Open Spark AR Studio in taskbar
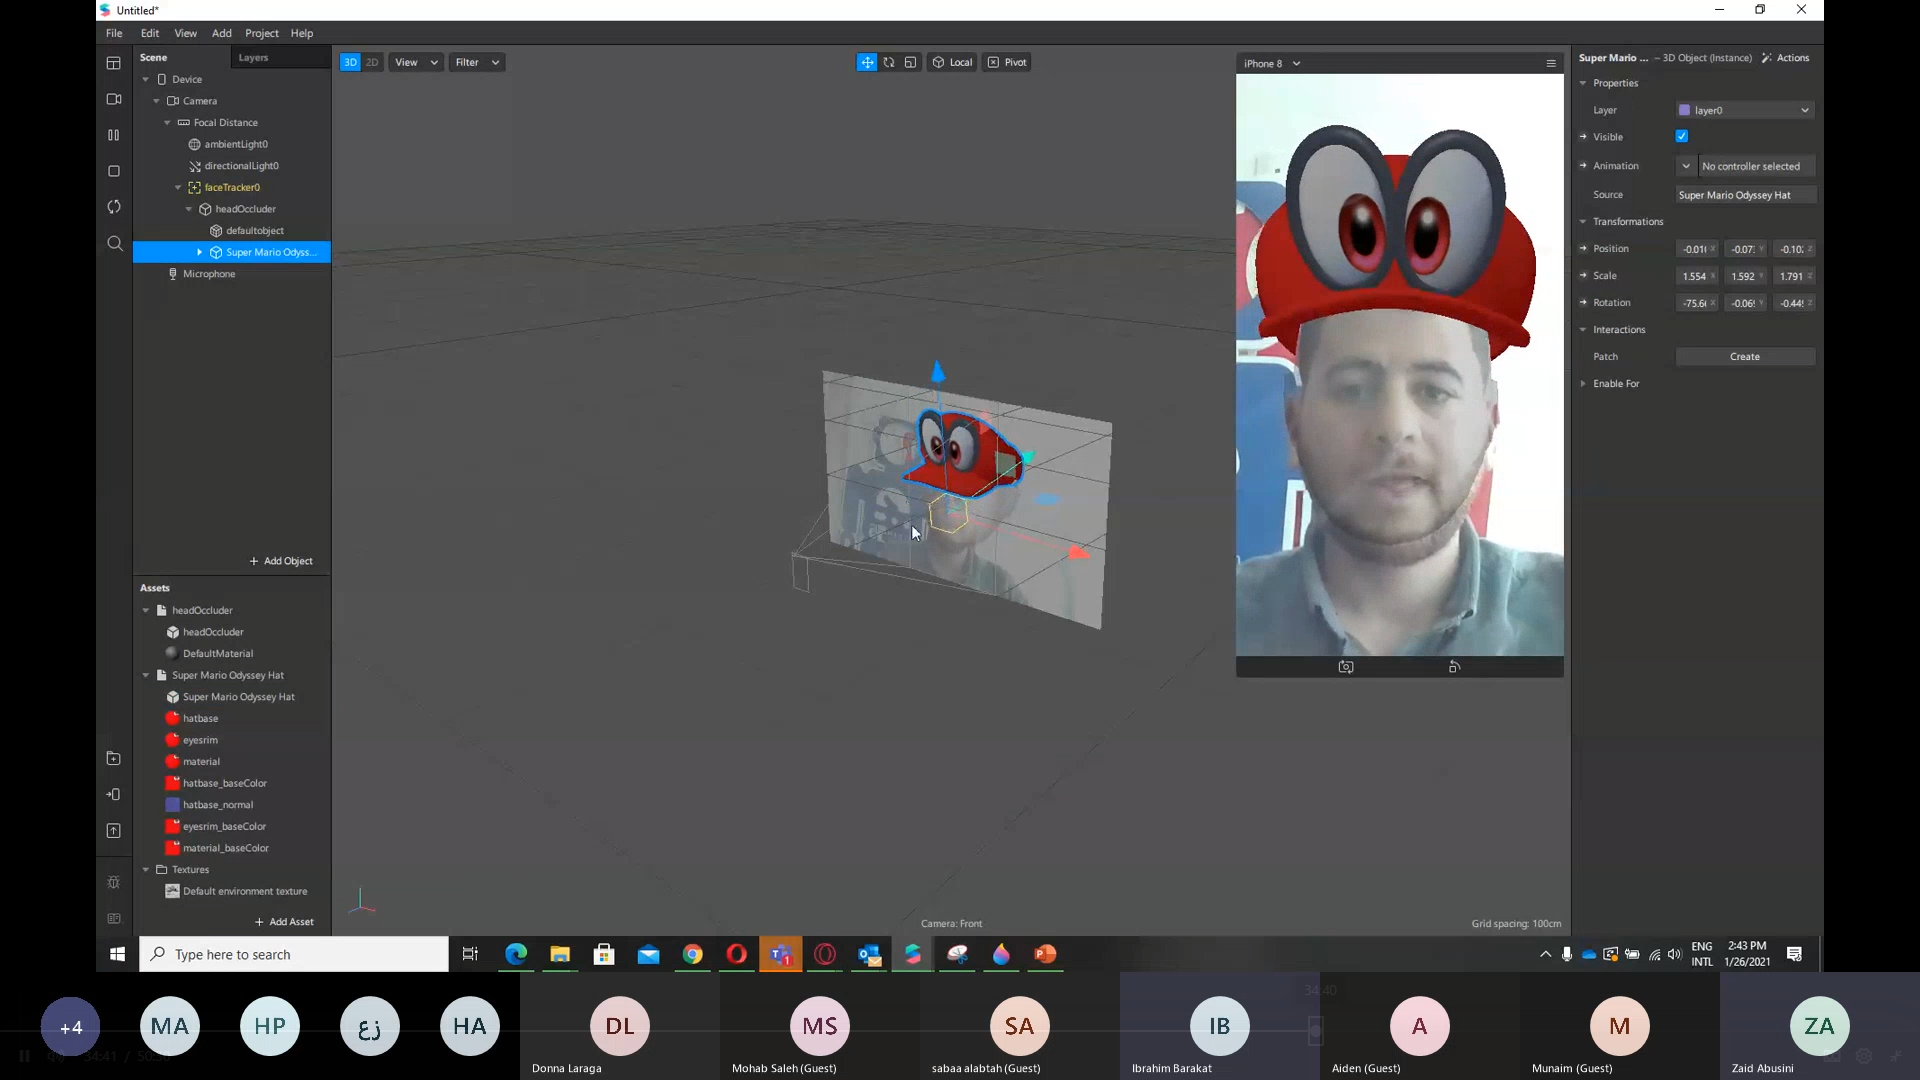This screenshot has width=1920, height=1080. click(913, 955)
